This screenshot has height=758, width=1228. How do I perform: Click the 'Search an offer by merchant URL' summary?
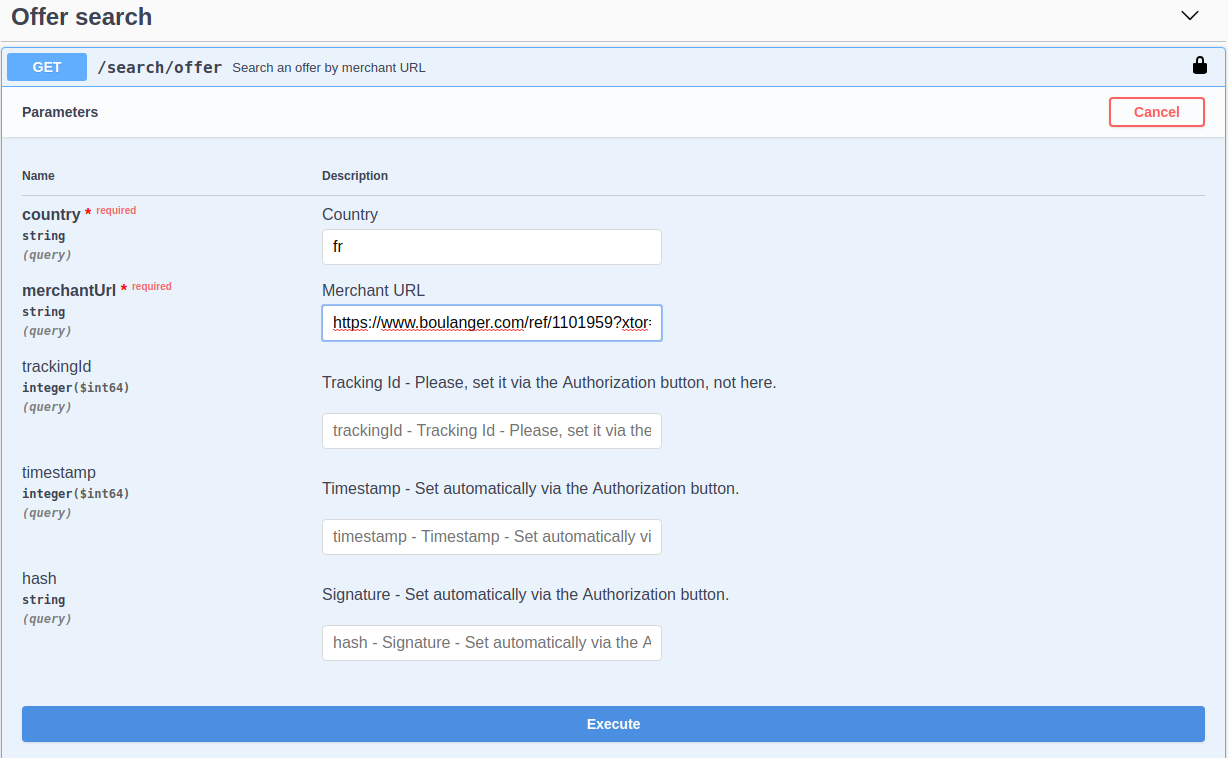pos(329,68)
